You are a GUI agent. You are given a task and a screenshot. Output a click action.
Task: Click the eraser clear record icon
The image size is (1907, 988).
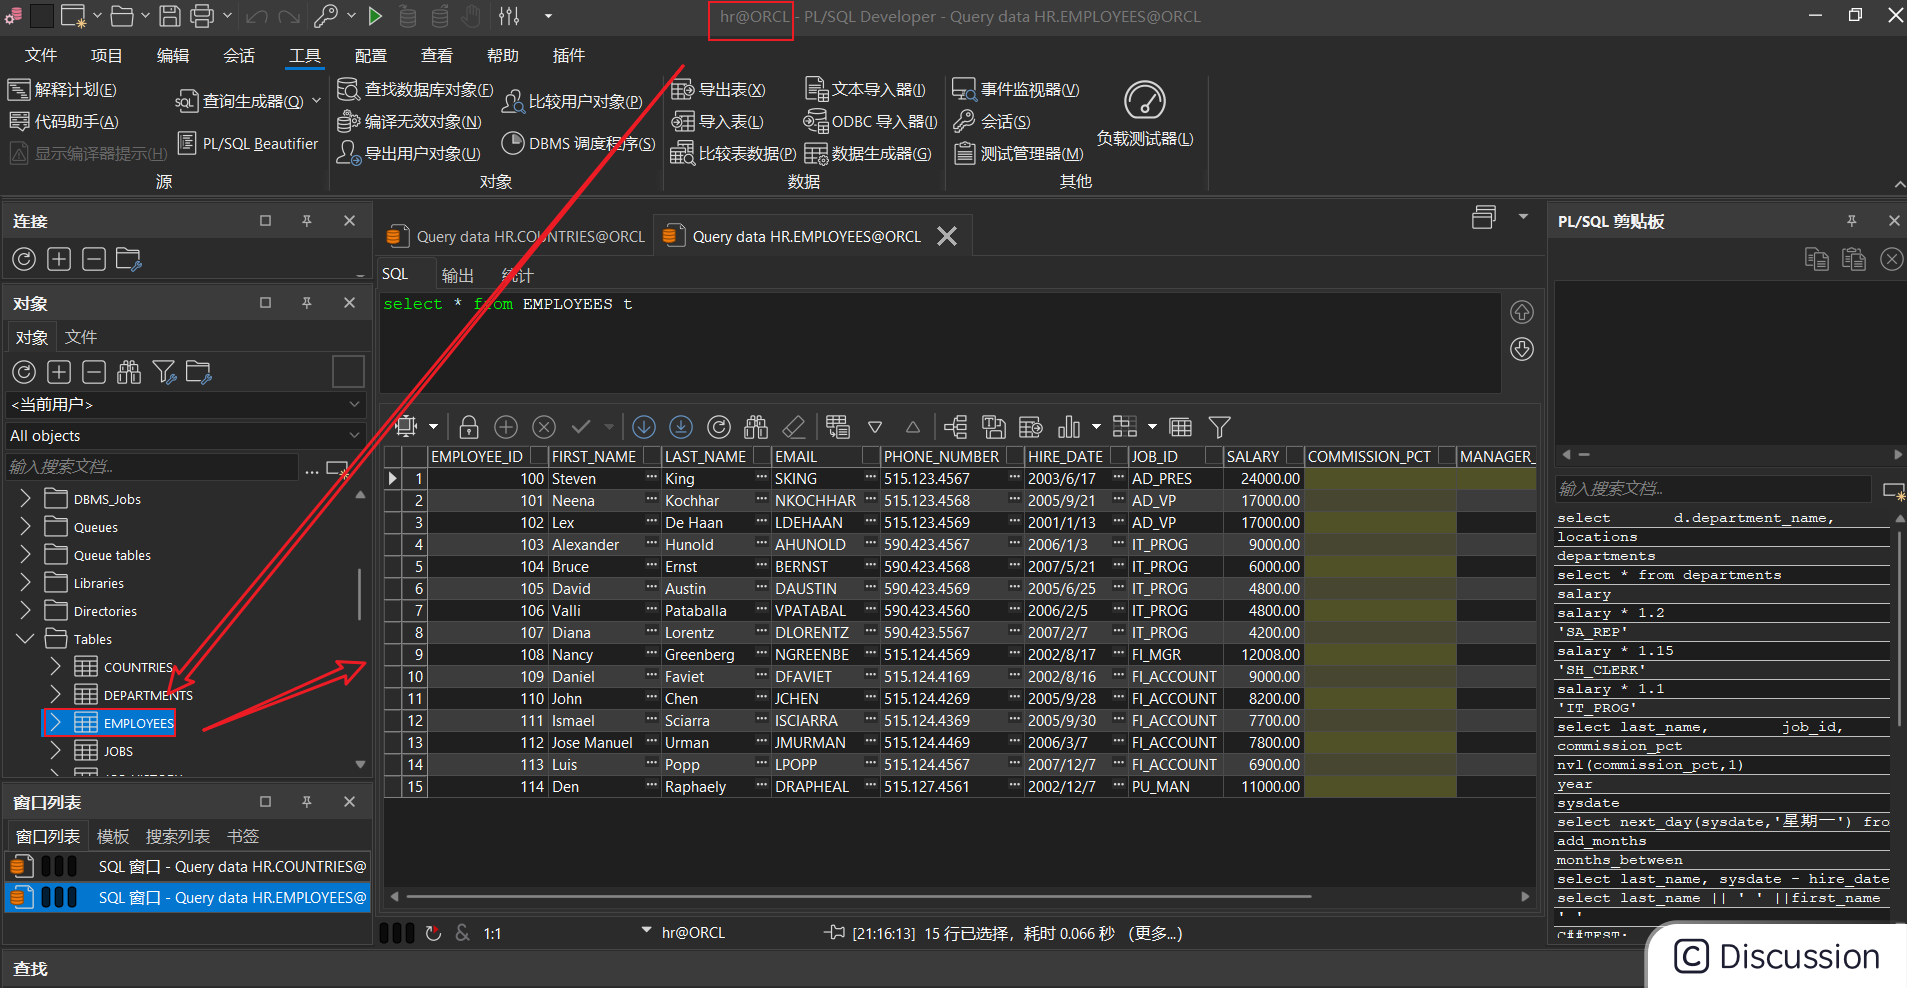click(x=794, y=427)
